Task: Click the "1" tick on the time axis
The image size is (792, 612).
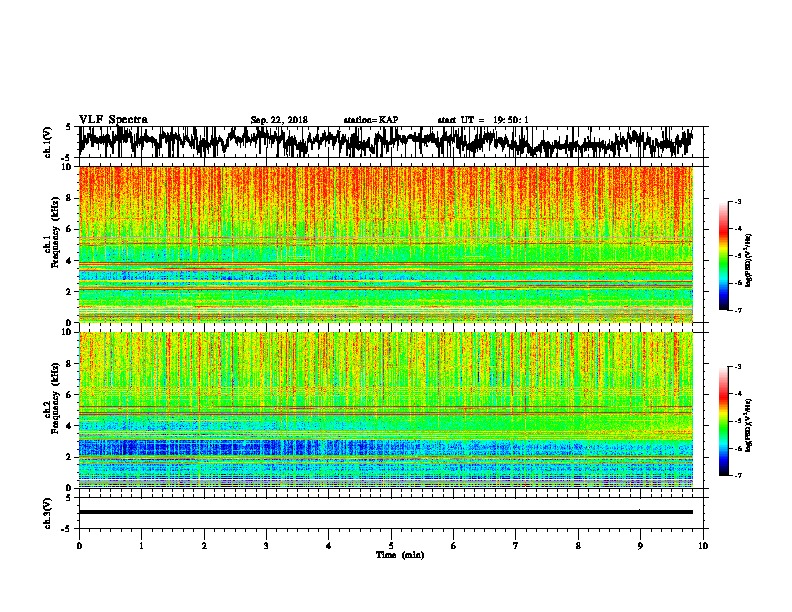Action: pyautogui.click(x=141, y=546)
